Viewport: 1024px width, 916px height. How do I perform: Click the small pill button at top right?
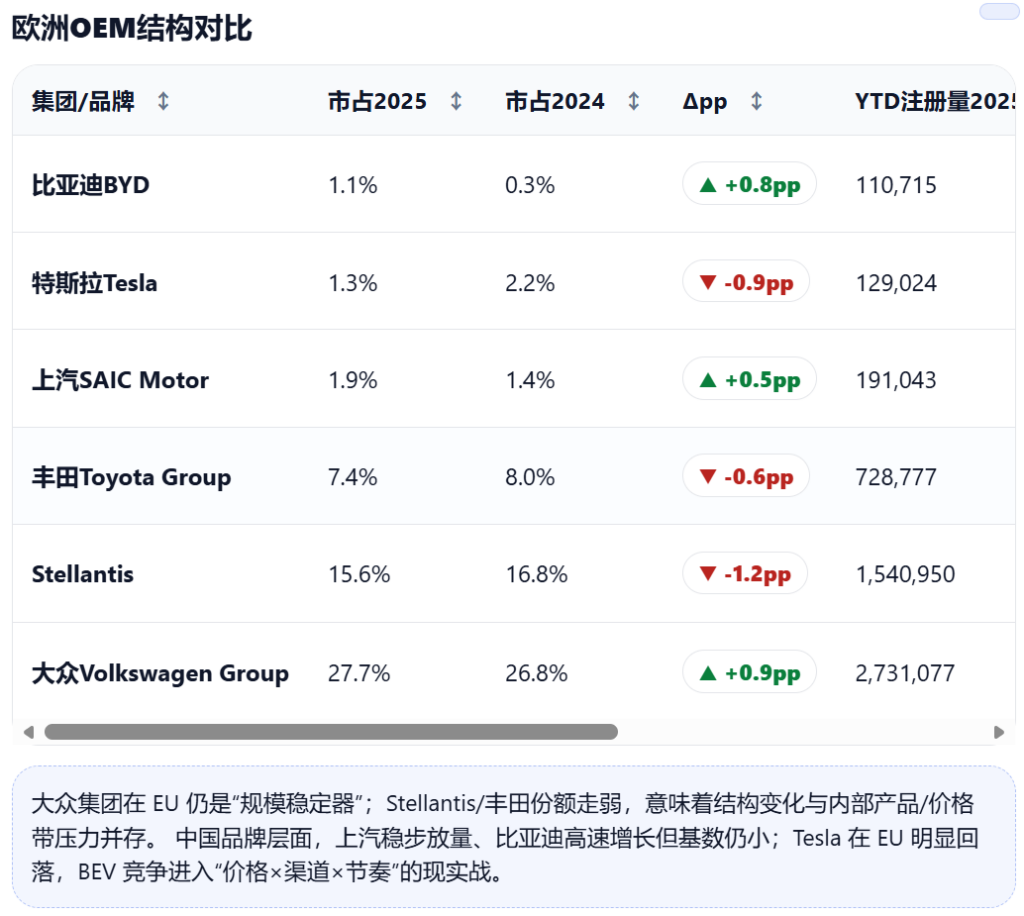click(997, 12)
